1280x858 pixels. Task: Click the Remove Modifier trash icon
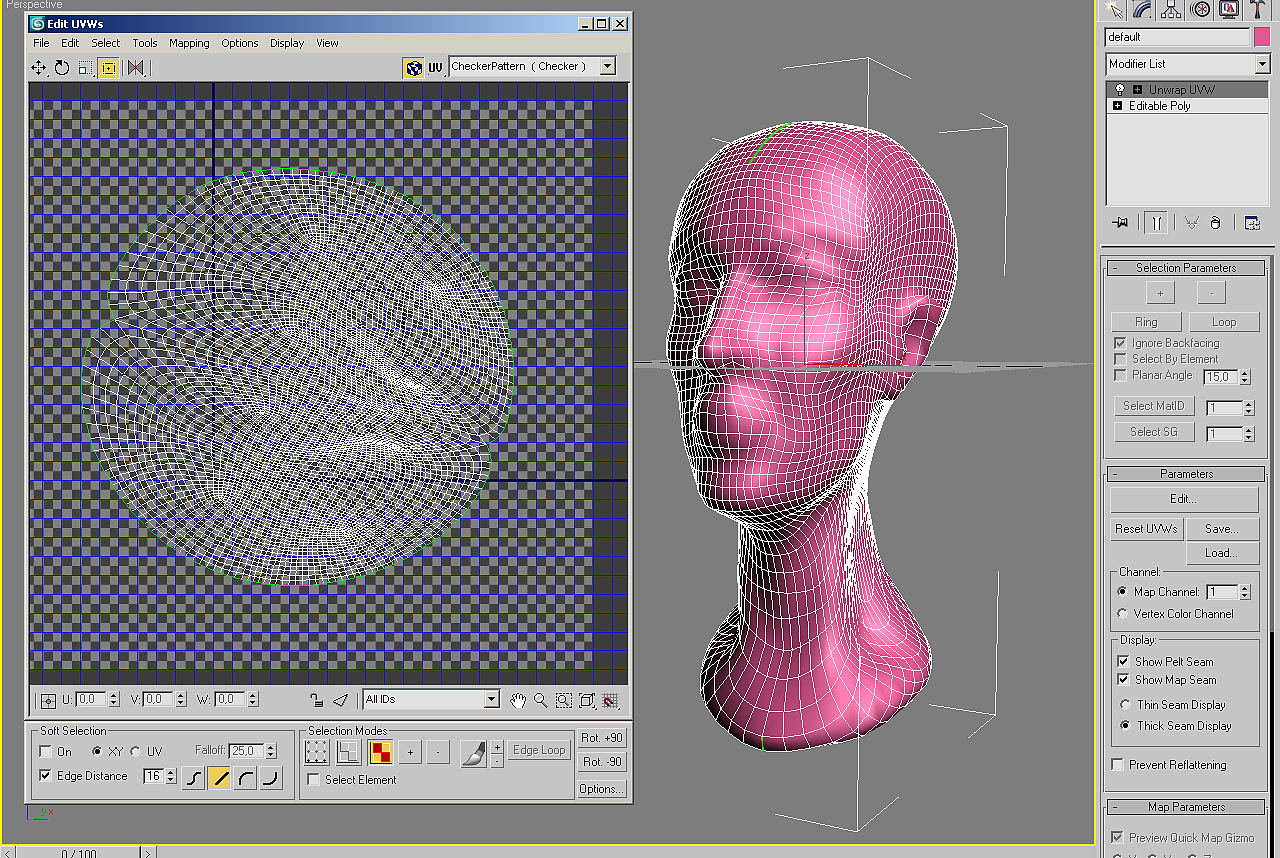pos(1215,222)
